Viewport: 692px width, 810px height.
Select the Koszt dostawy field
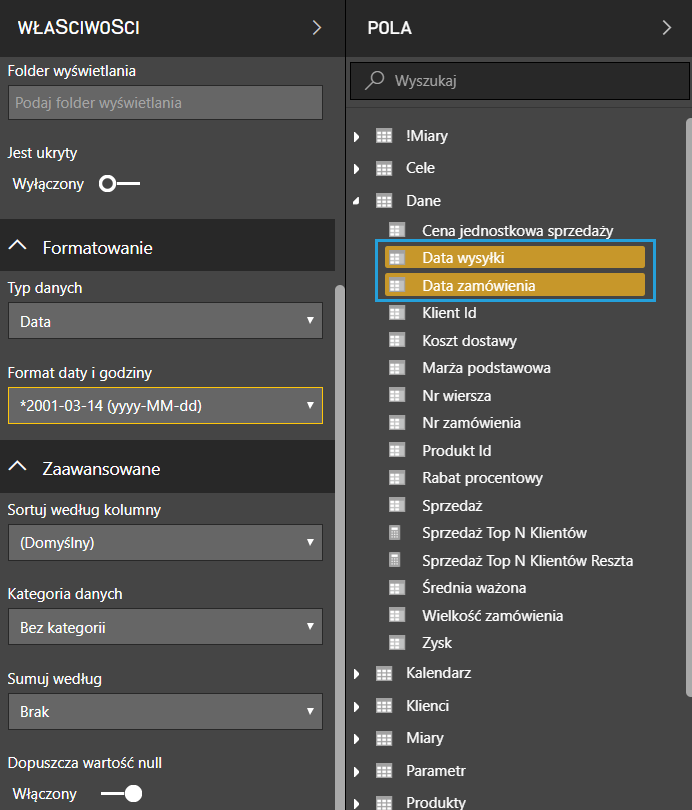tap(469, 341)
